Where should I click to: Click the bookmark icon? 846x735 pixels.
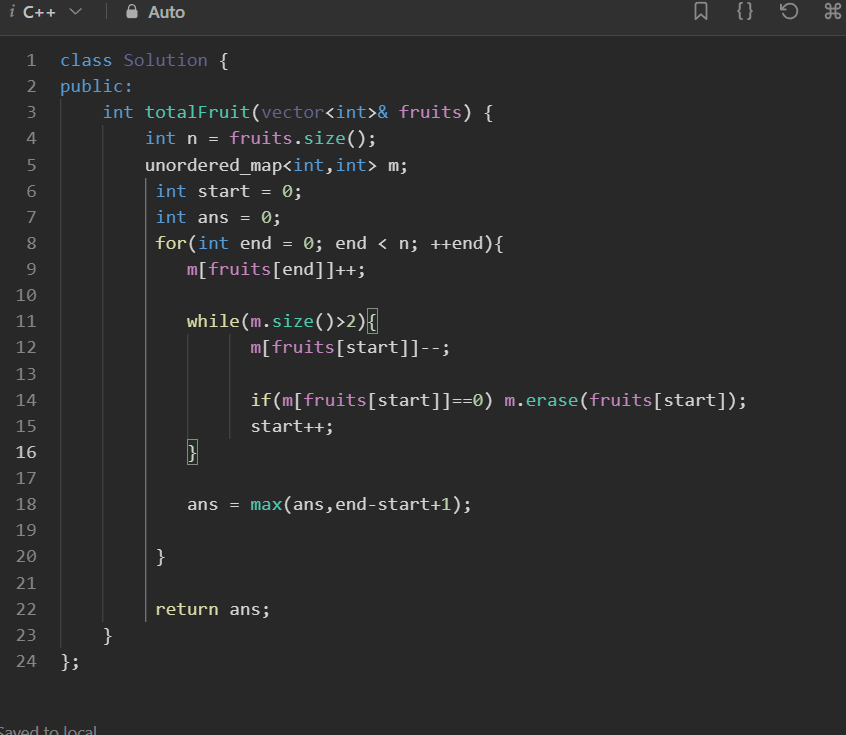pyautogui.click(x=701, y=11)
